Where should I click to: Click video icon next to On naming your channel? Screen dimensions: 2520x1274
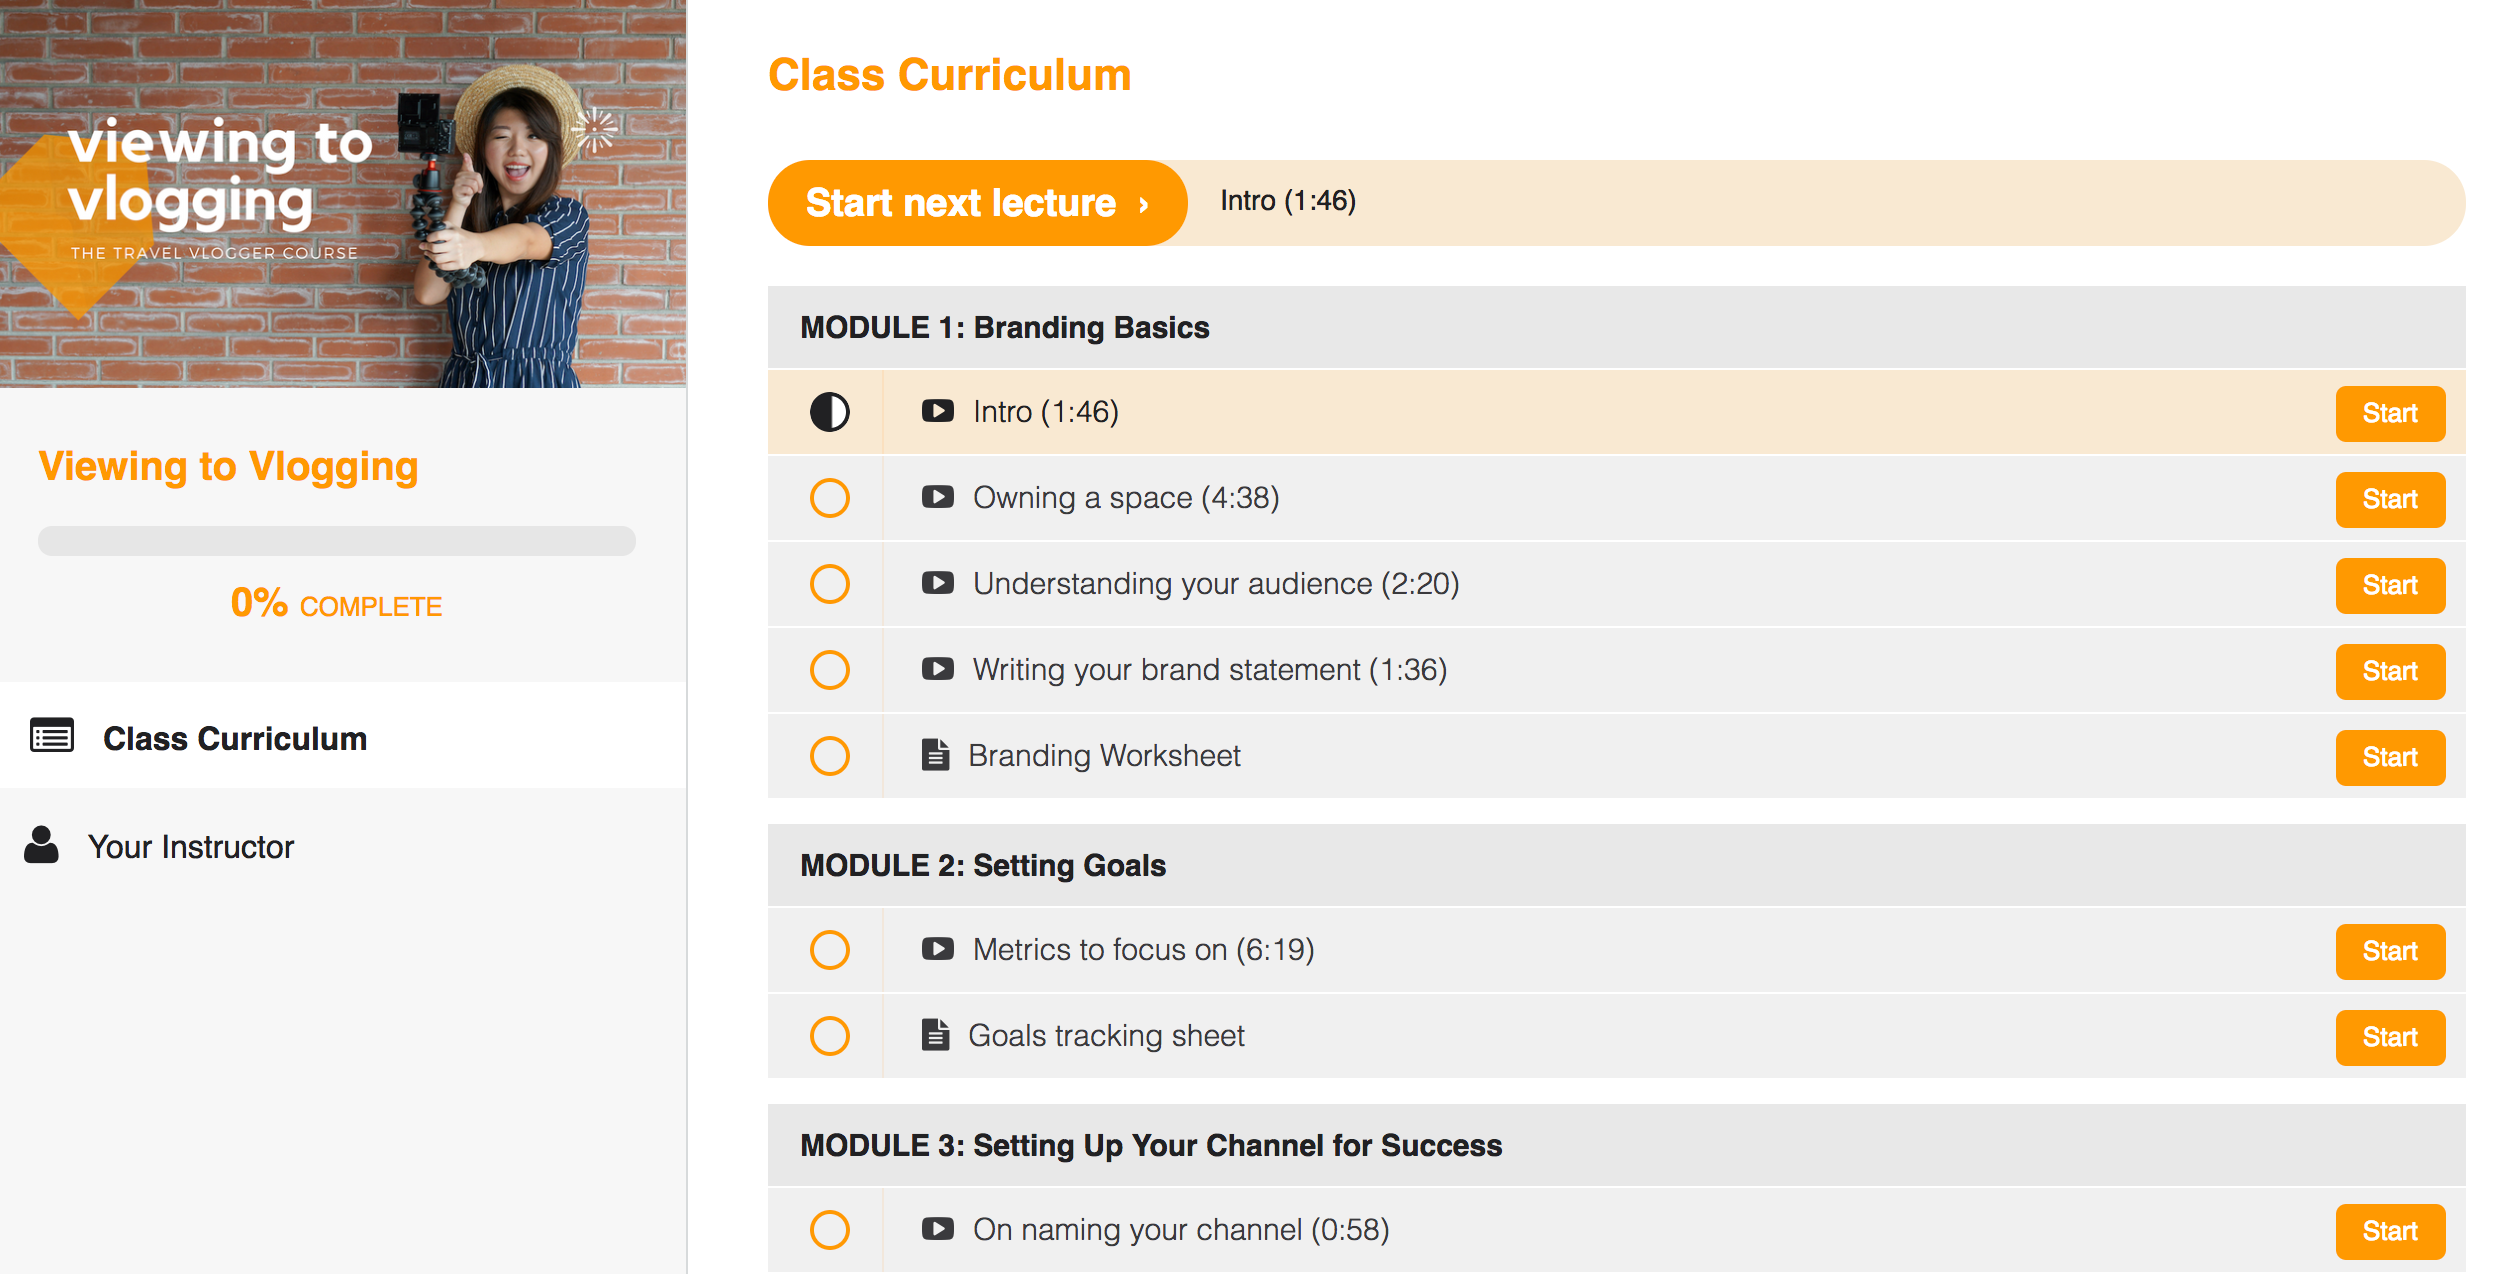tap(937, 1229)
